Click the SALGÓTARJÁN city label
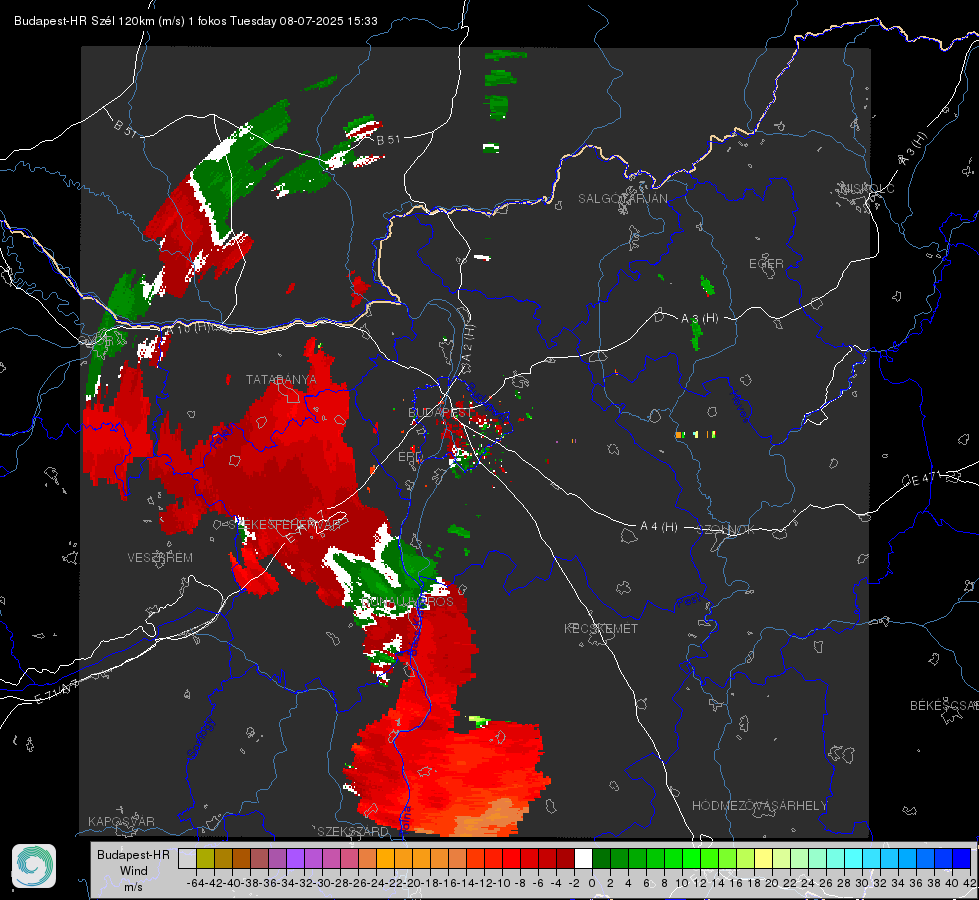This screenshot has width=979, height=900. tap(622, 199)
